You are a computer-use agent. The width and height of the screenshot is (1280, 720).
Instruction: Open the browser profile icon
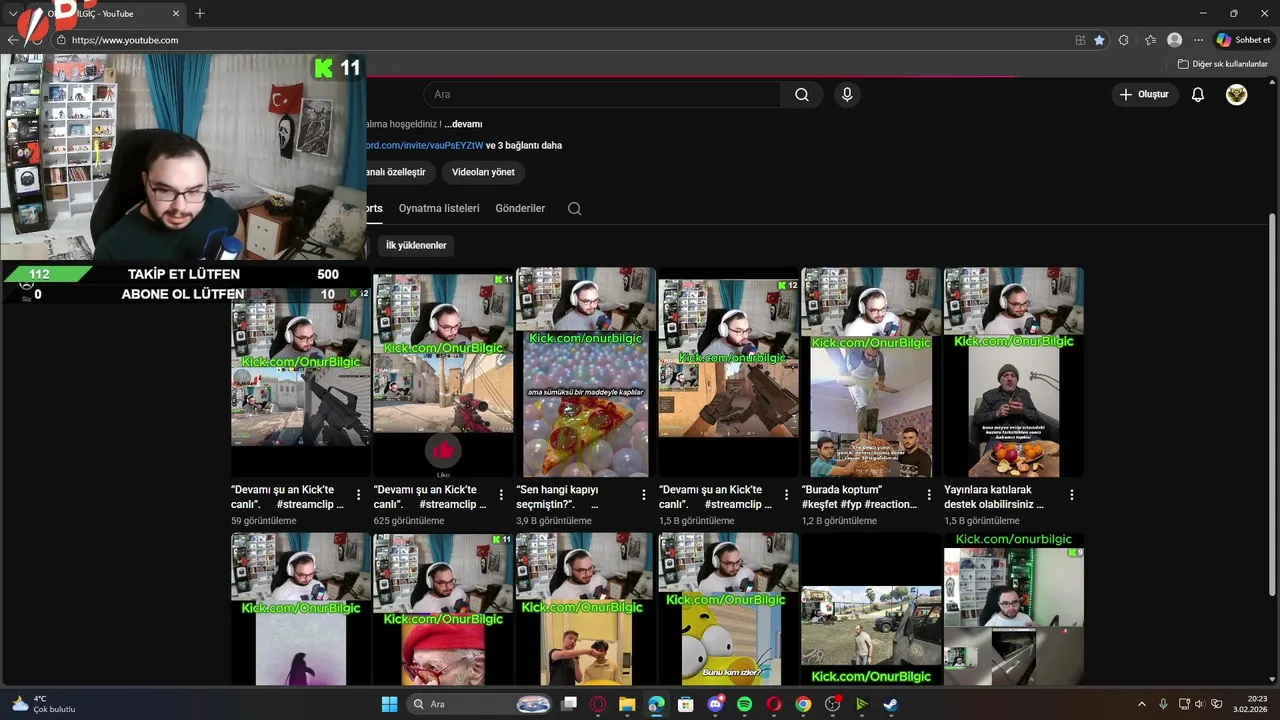(1175, 40)
